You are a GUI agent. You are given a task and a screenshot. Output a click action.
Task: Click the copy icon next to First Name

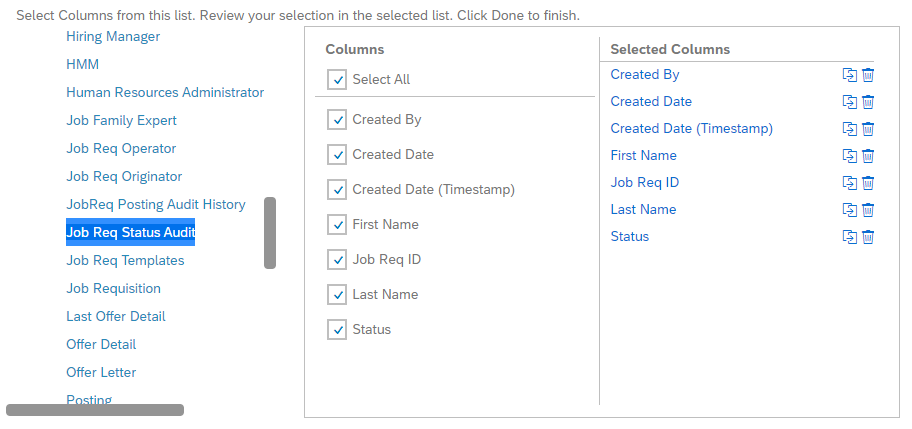point(850,156)
